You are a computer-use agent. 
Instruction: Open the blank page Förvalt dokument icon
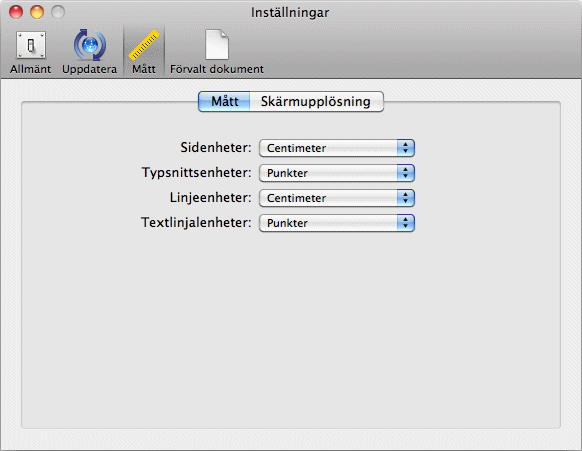pyautogui.click(x=217, y=45)
